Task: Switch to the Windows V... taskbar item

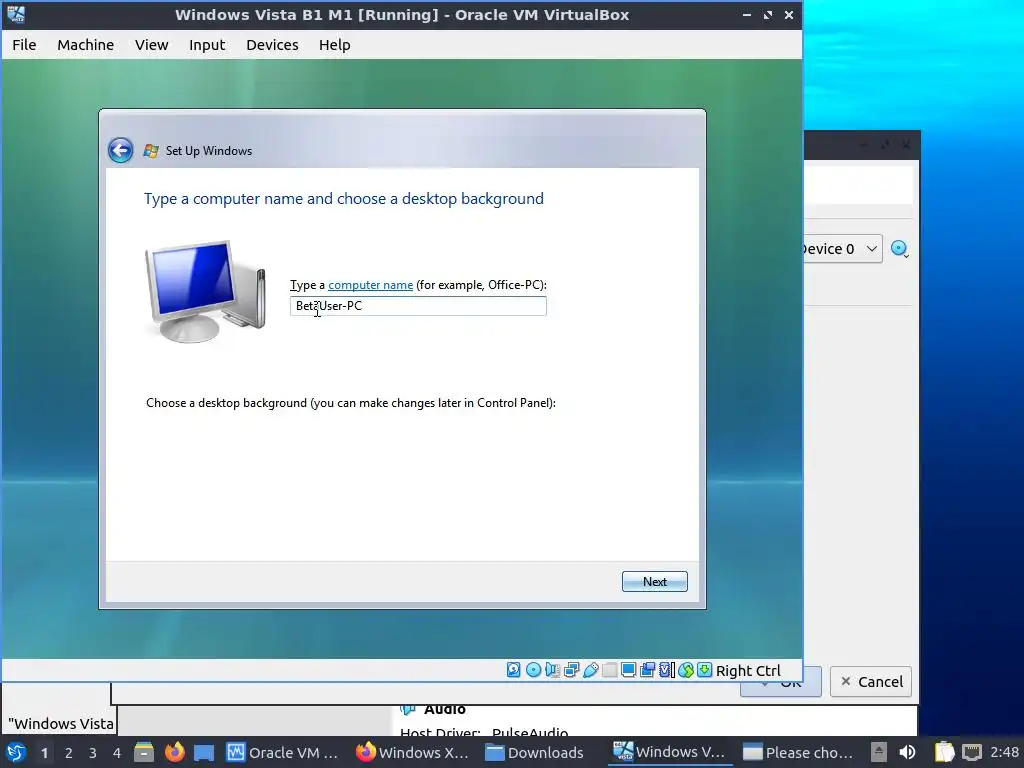Action: 669,752
